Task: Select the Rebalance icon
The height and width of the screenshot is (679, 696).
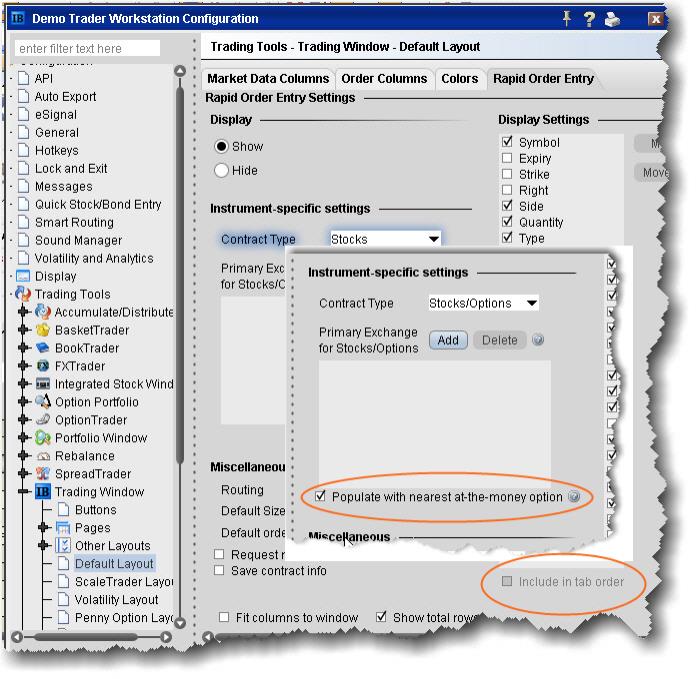Action: coord(43,456)
